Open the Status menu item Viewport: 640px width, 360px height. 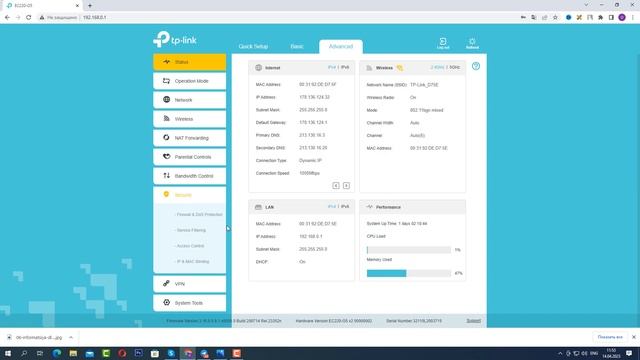pos(189,62)
